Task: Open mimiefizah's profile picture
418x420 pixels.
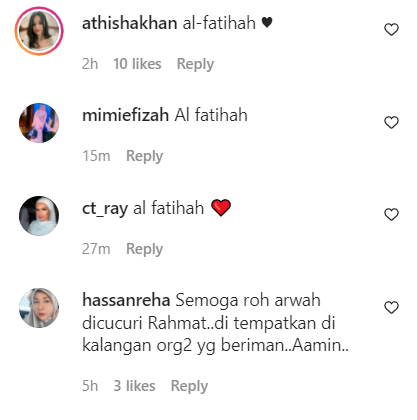Action: pyautogui.click(x=39, y=123)
